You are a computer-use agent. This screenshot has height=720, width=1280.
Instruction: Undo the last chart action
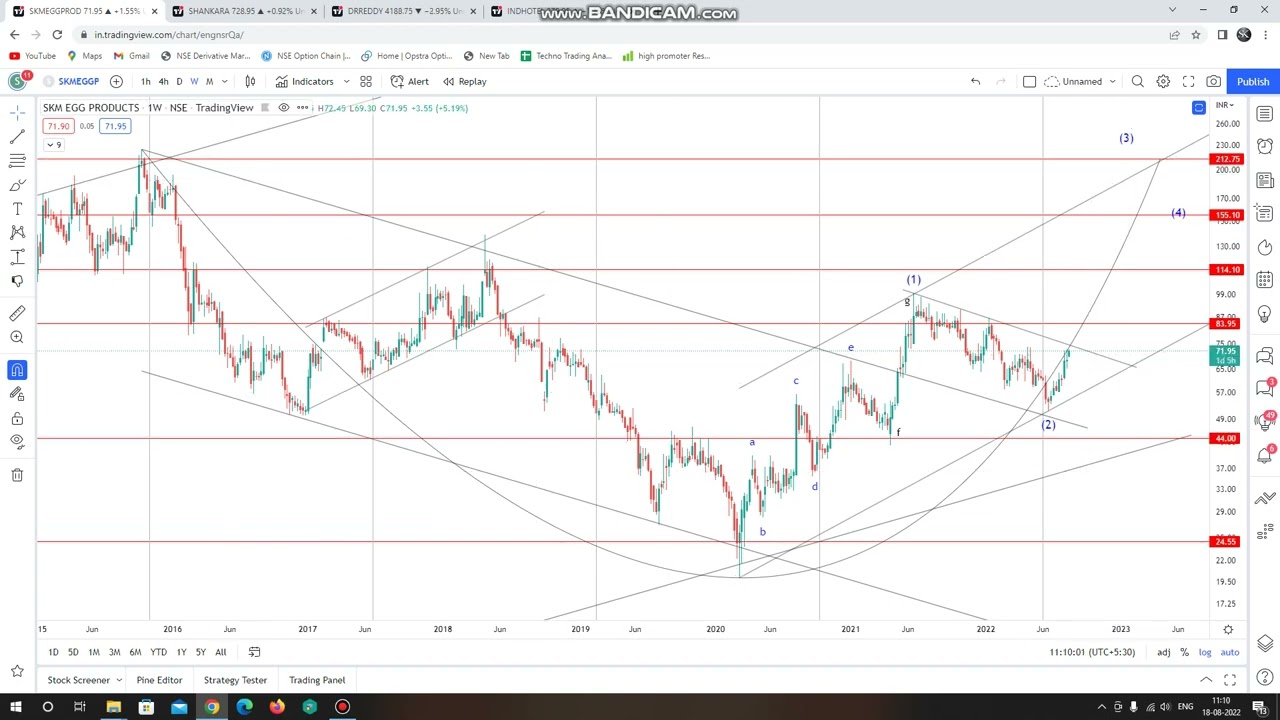tap(975, 81)
